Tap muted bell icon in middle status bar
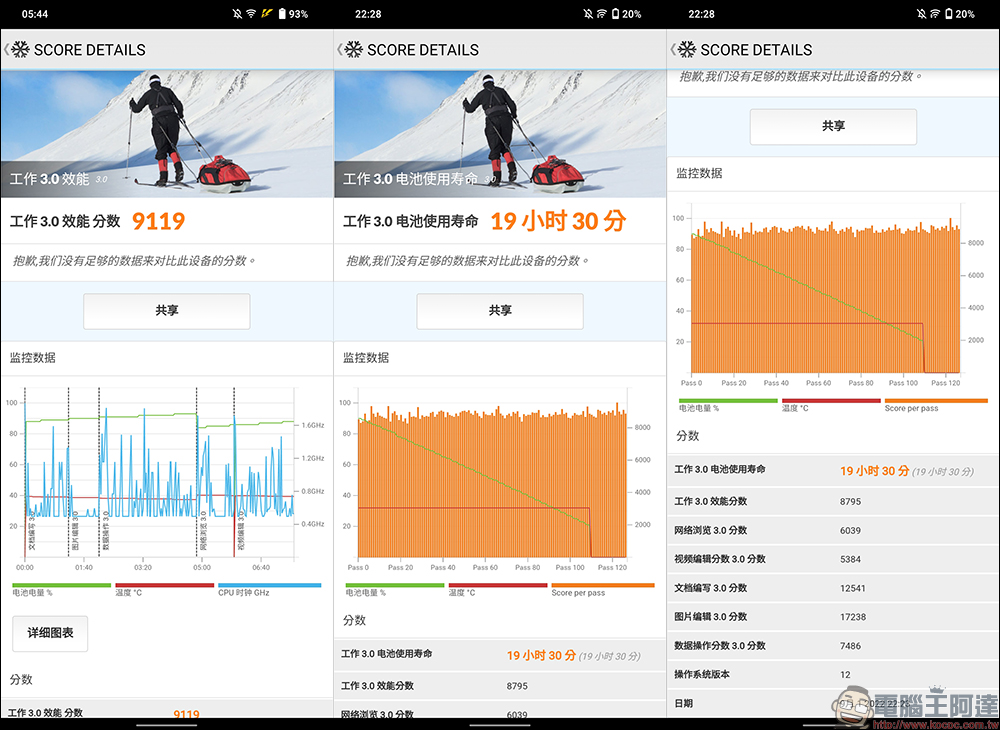Viewport: 1000px width, 730px height. tap(588, 13)
